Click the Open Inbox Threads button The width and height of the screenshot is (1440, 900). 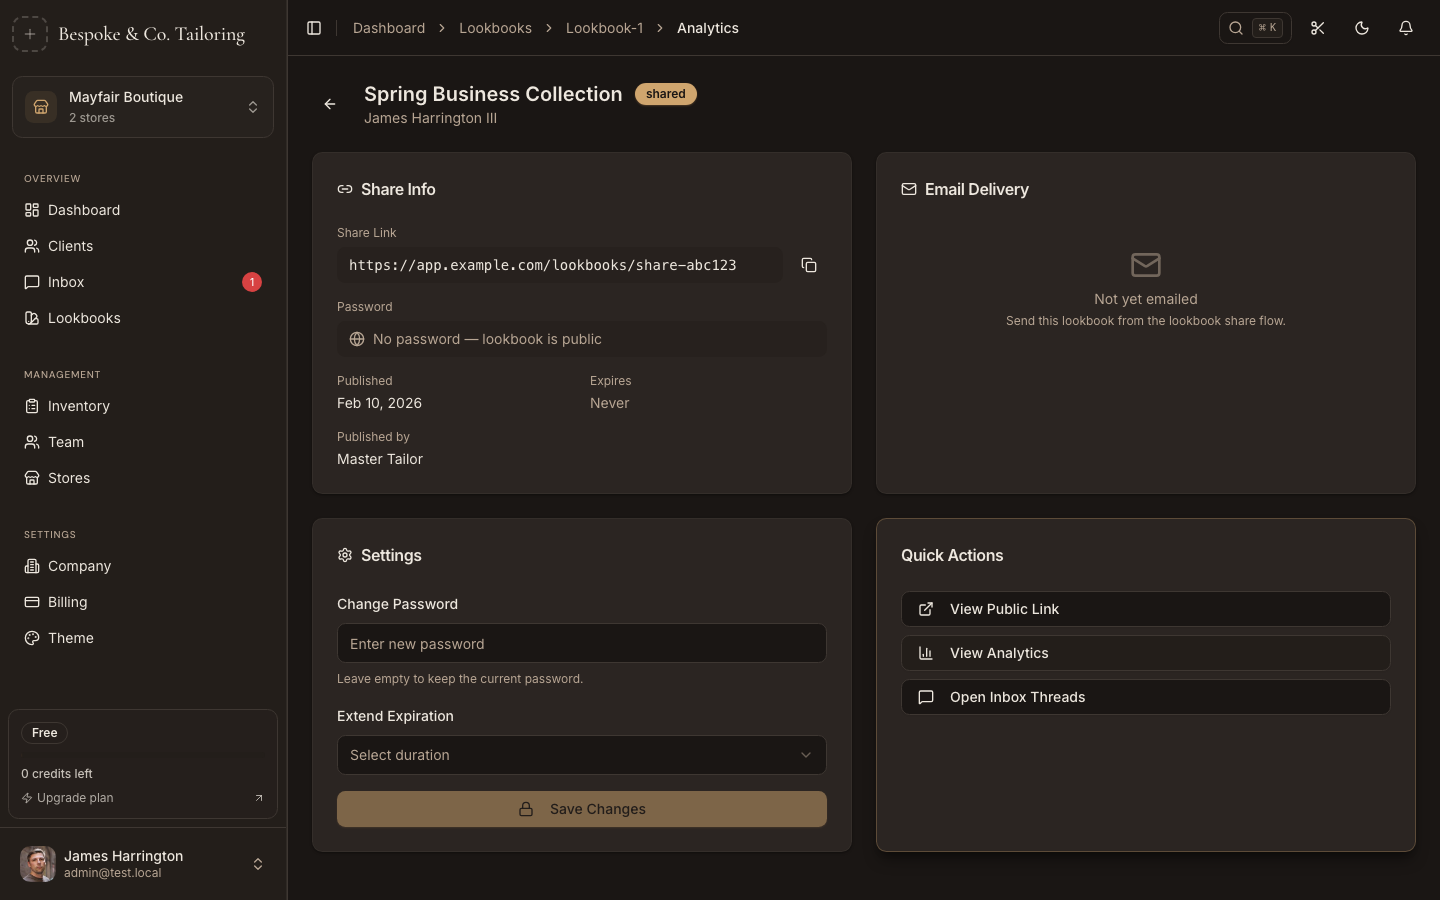[1145, 697]
